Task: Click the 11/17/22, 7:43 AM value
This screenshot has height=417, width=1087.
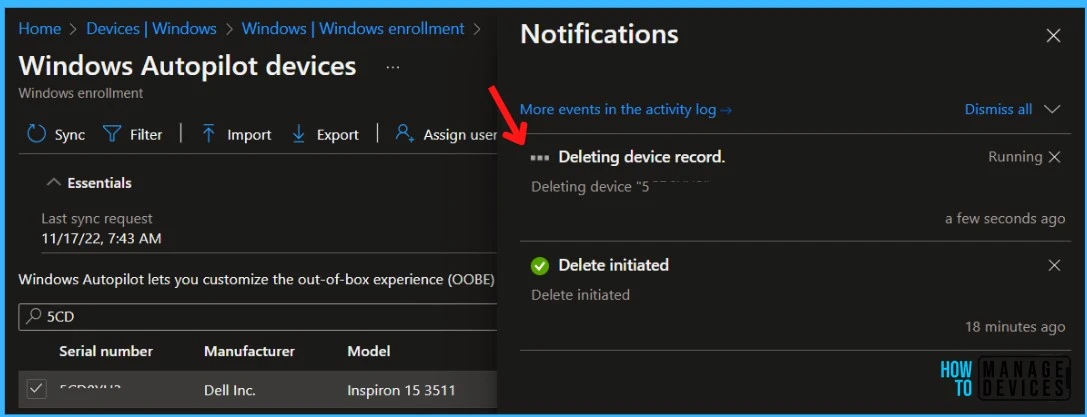Action: (101, 239)
